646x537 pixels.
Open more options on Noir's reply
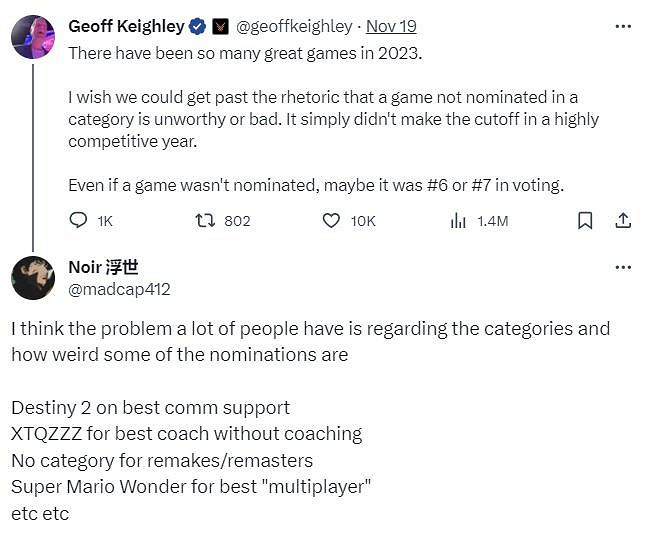click(x=622, y=267)
